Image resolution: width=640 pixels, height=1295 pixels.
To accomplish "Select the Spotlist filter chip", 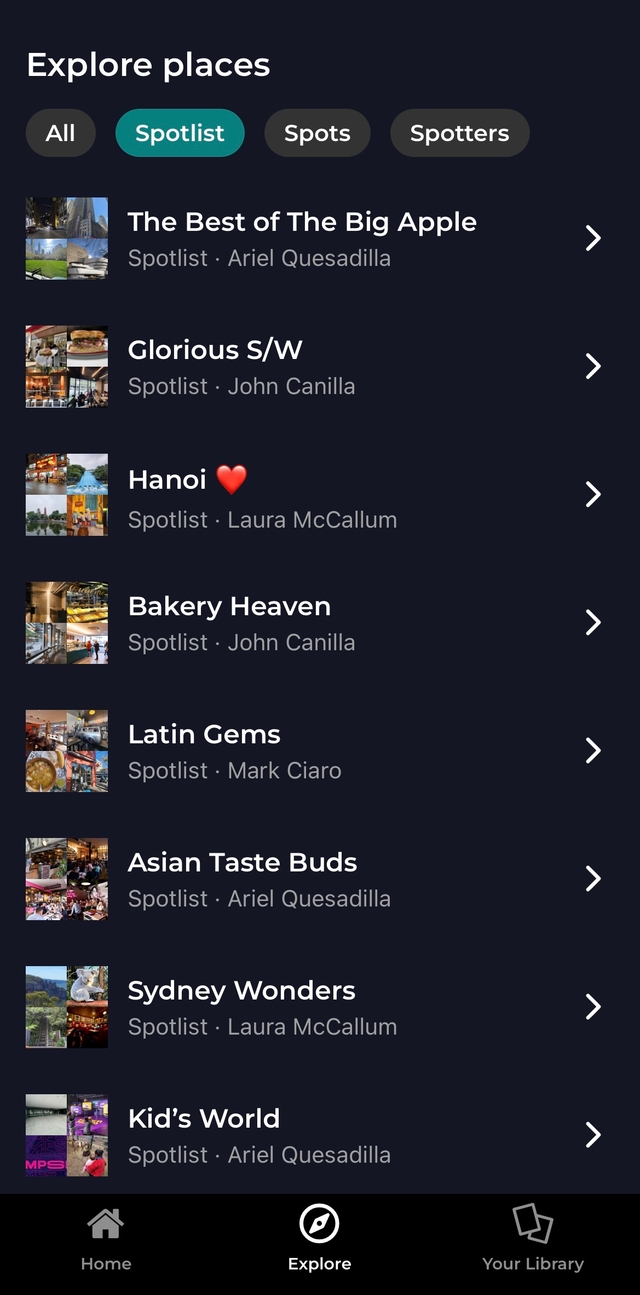I will [x=180, y=133].
